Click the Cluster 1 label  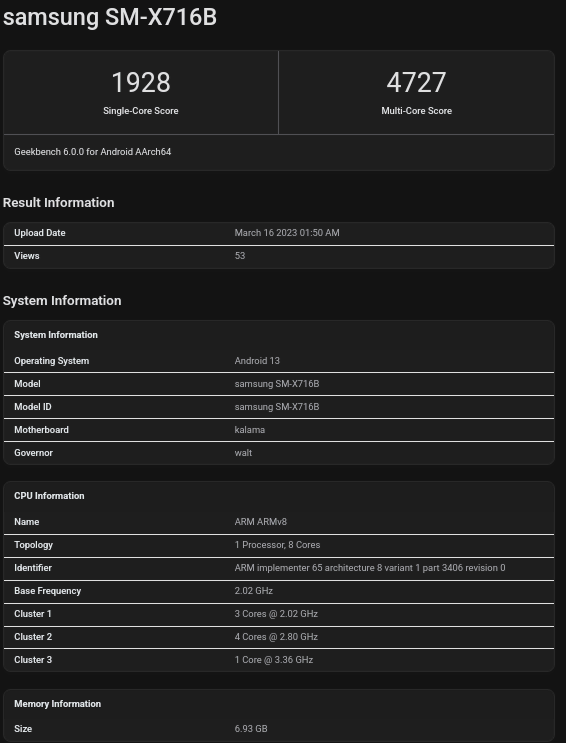33,614
